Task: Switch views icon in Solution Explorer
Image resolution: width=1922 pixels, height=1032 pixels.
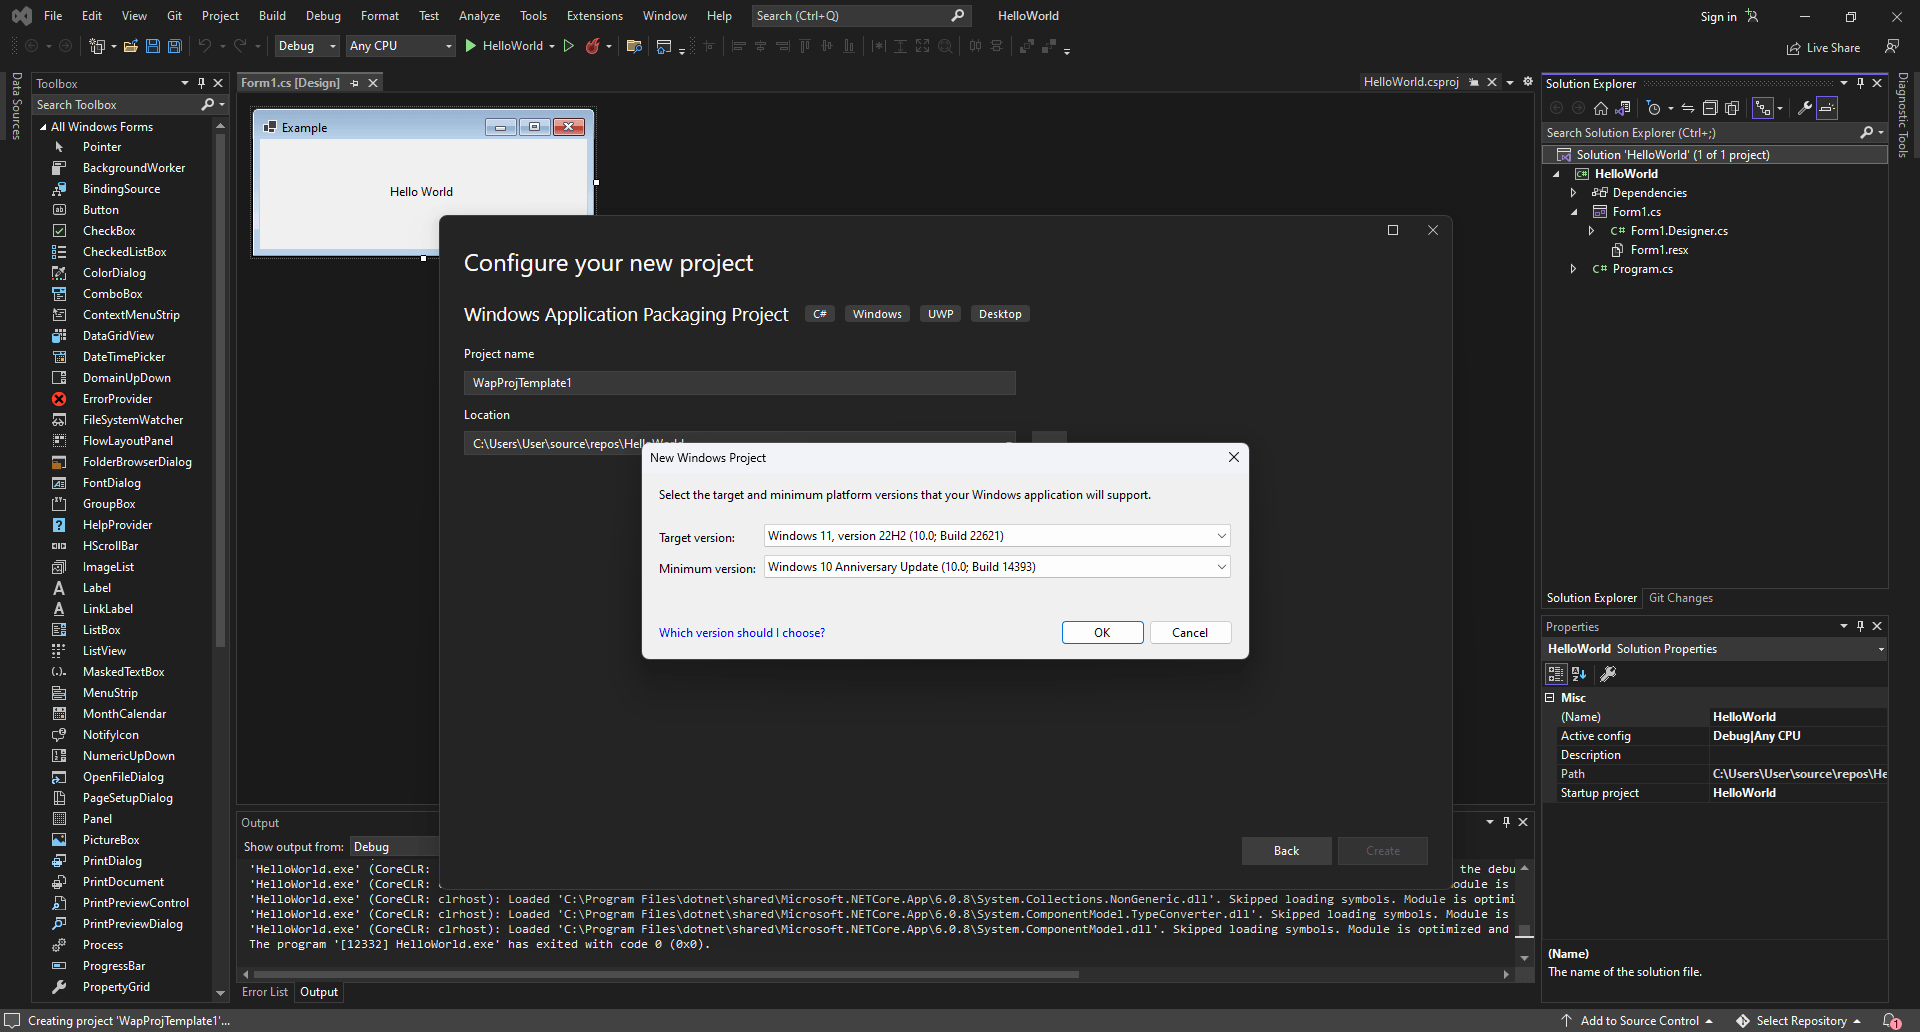Action: click(1623, 108)
